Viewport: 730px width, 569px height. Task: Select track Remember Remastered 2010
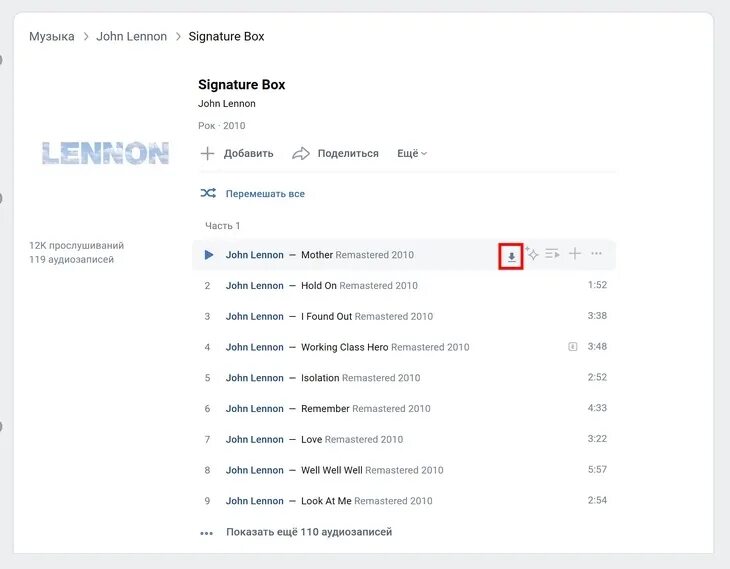click(x=365, y=408)
